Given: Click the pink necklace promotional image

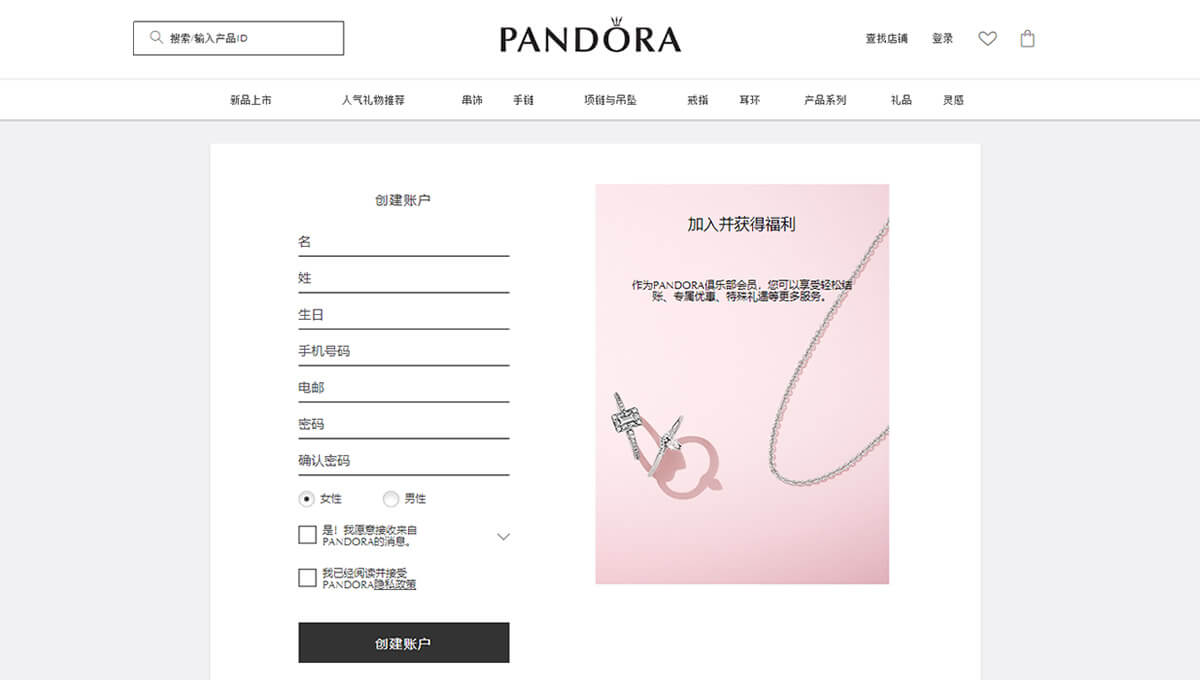Looking at the screenshot, I should pos(742,384).
